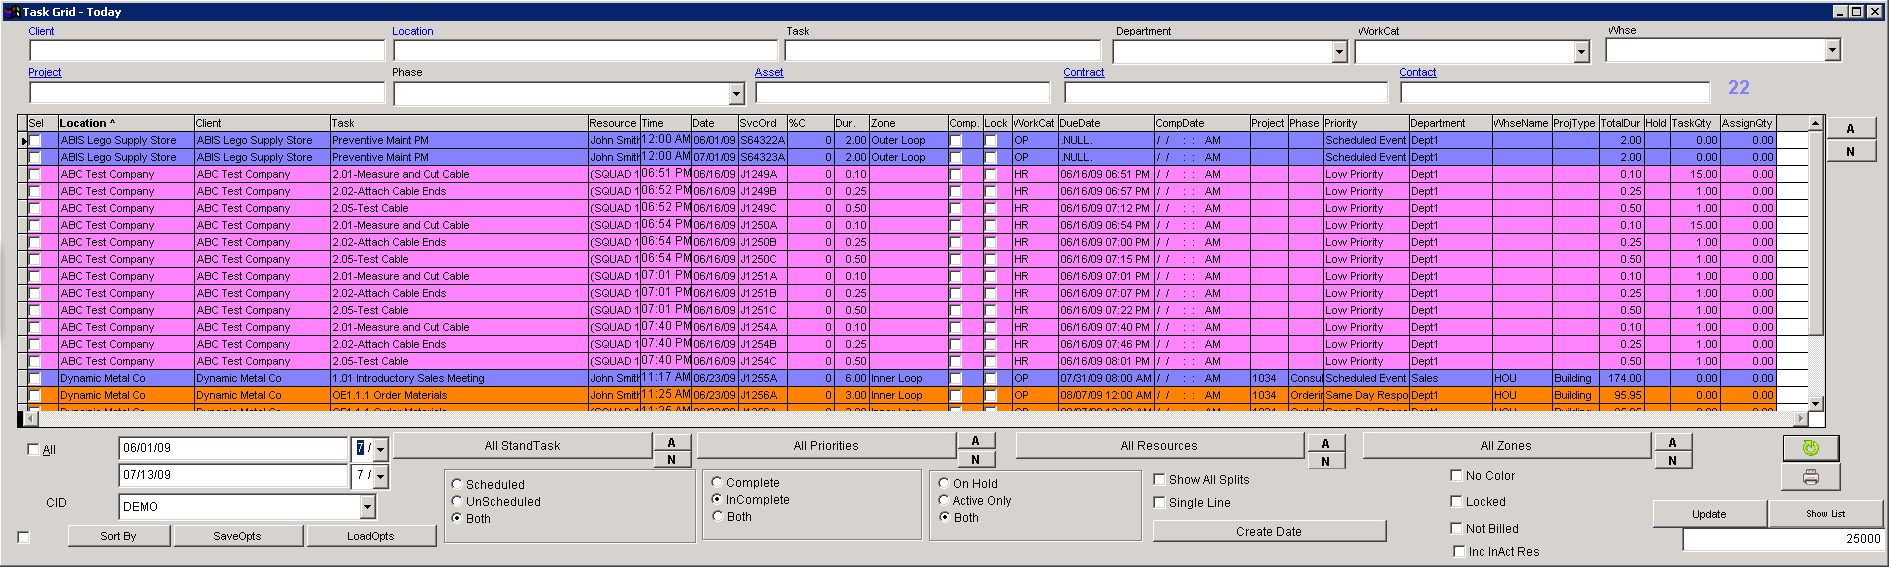The height and width of the screenshot is (567, 1889).
Task: Expand the CID DEMO combo box
Action: [367, 507]
